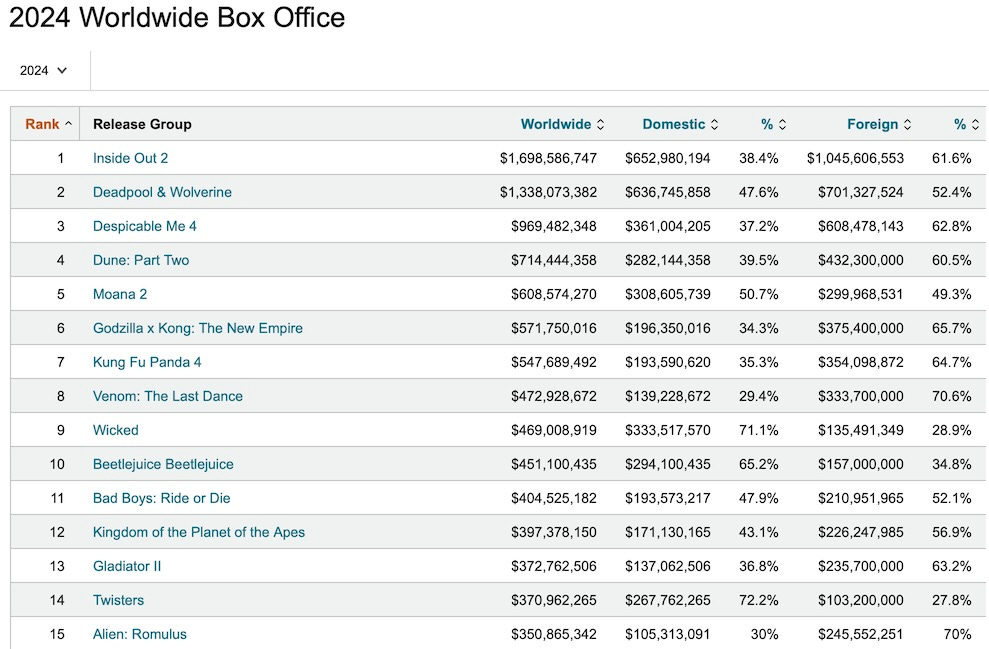Select worldwide value $1,698,586,747
Screen dimensions: 989x649
548,158
